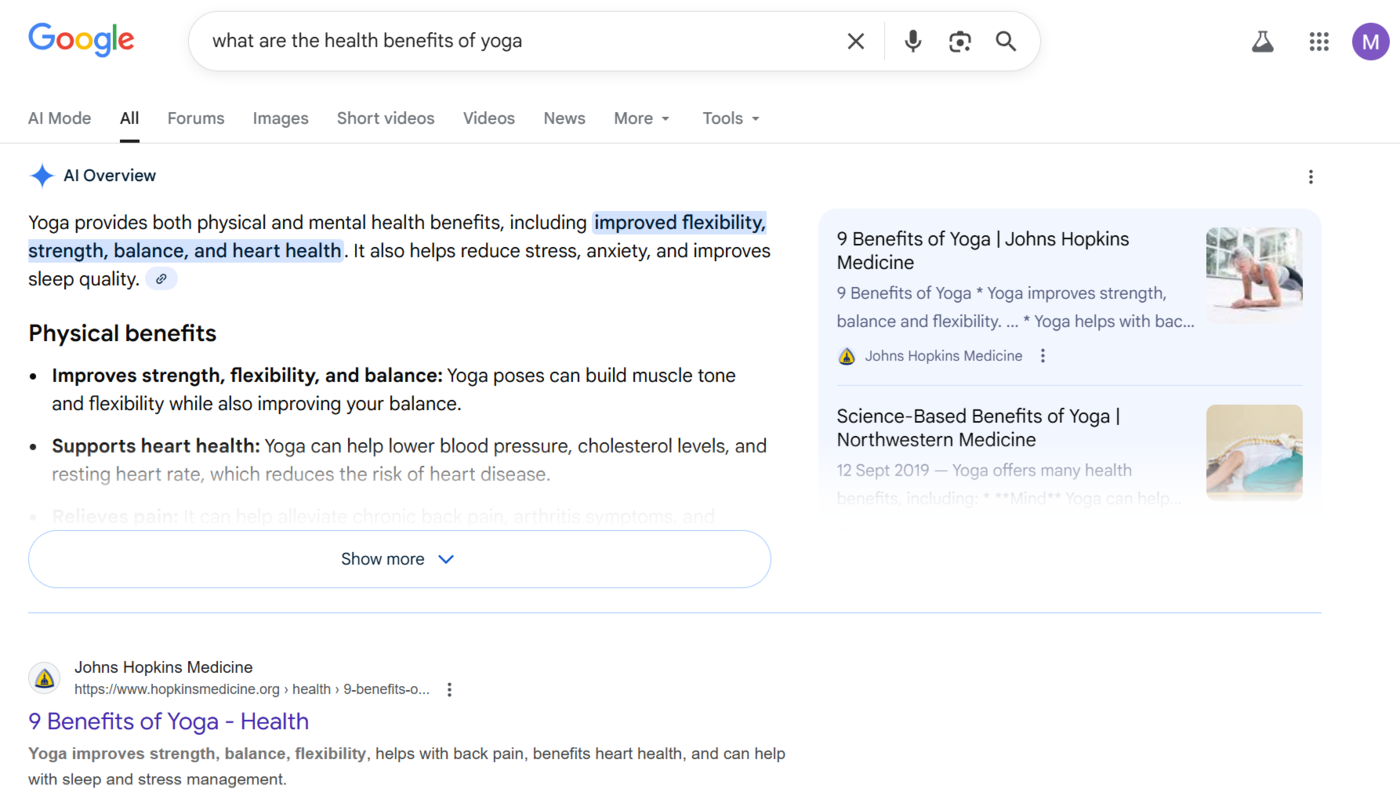Expand the More search categories dropdown
This screenshot has width=1400, height=803.
pyautogui.click(x=641, y=118)
